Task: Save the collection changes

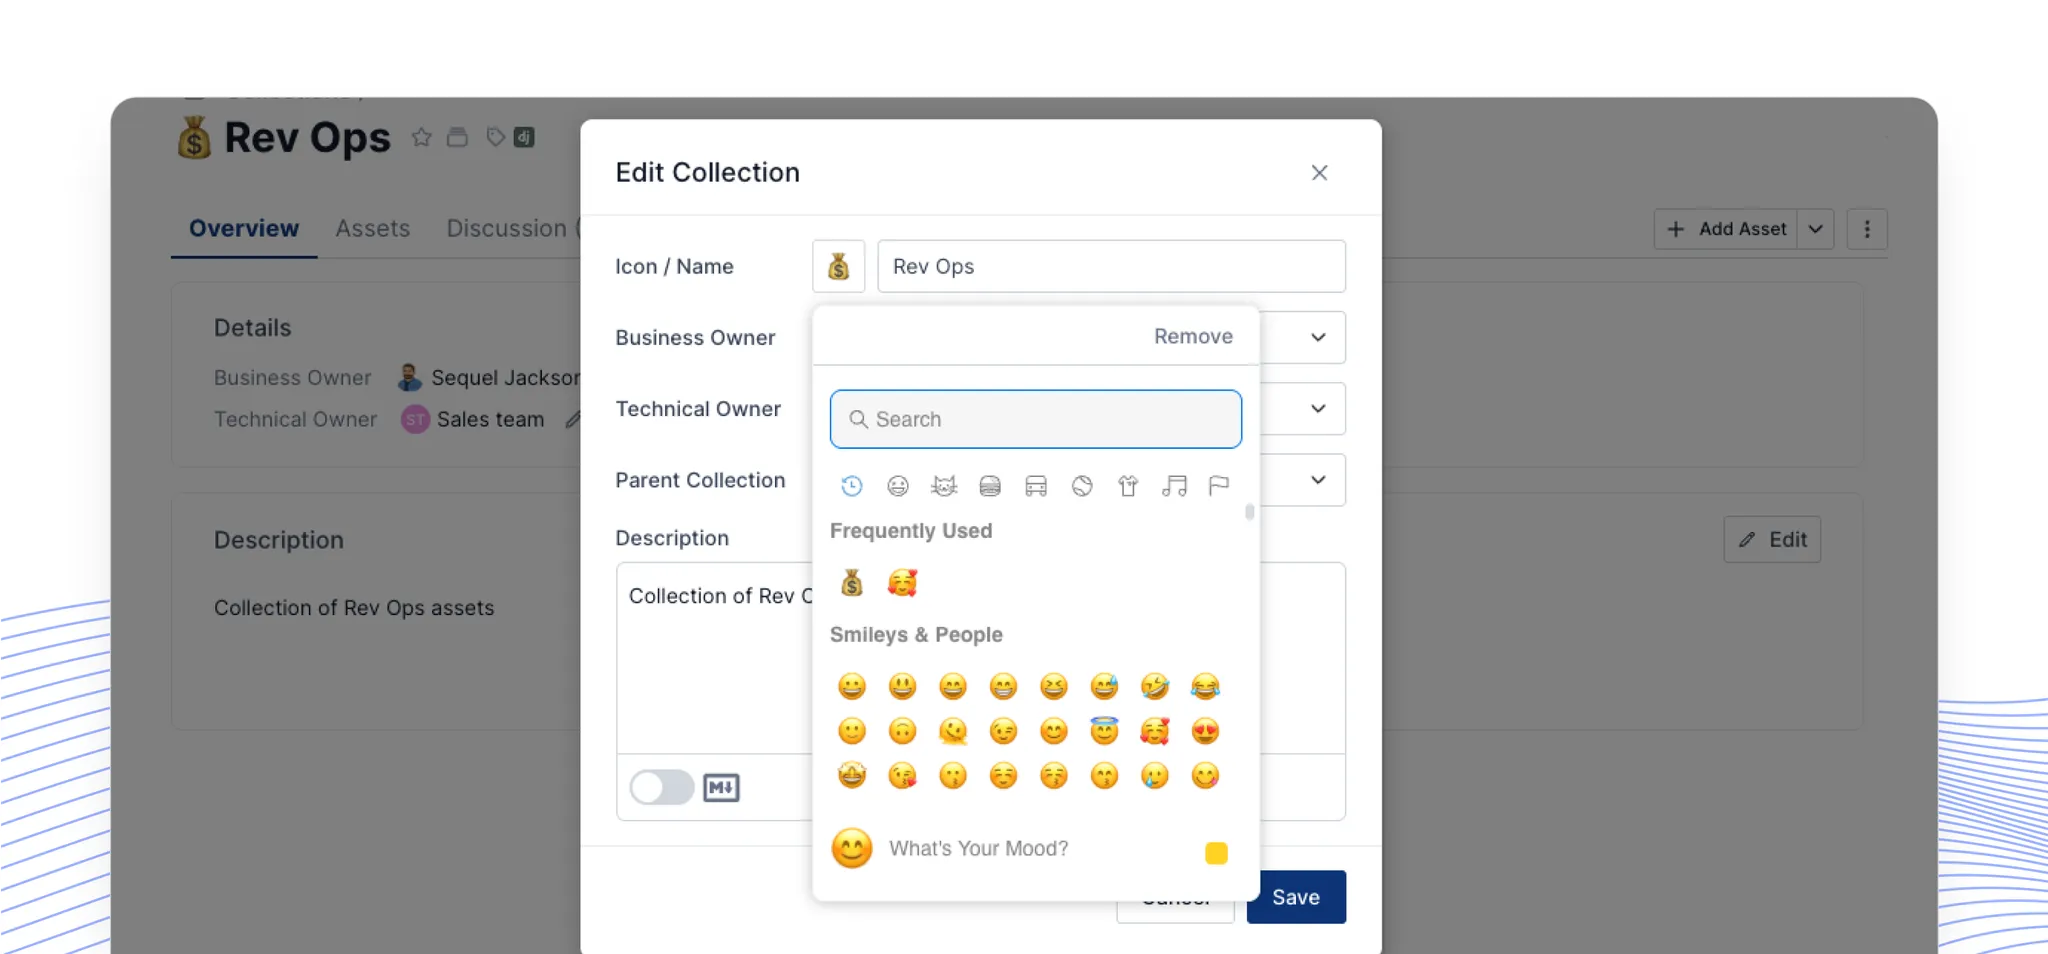Action: [x=1295, y=897]
